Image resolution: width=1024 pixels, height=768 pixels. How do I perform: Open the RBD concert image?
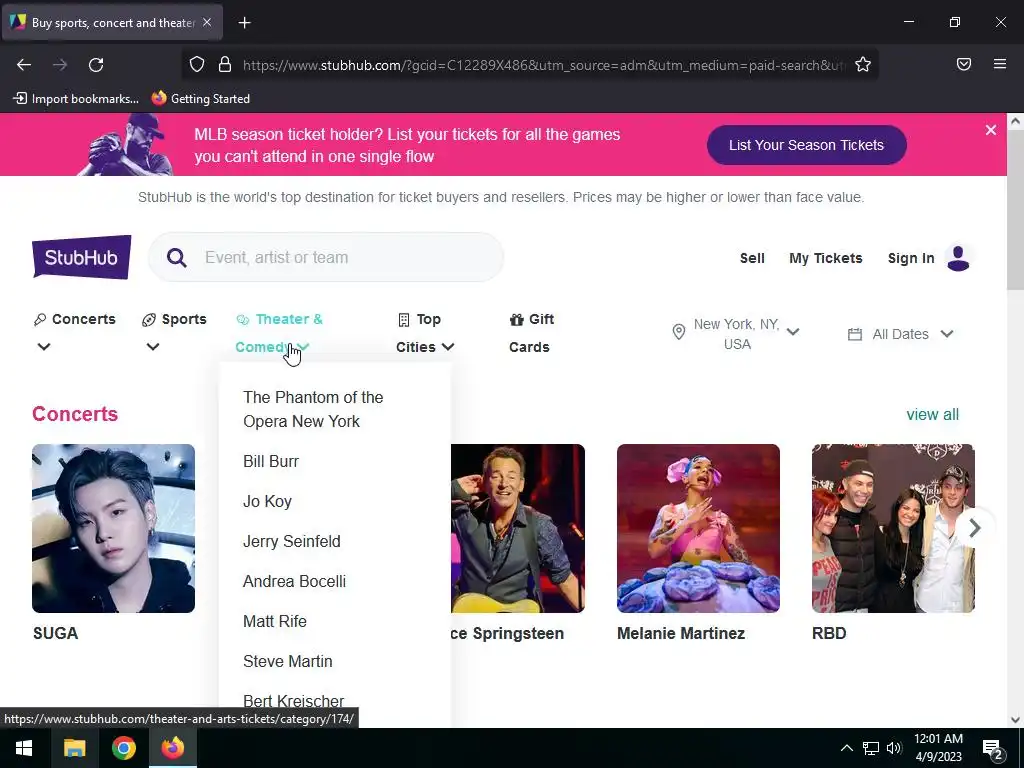point(893,528)
